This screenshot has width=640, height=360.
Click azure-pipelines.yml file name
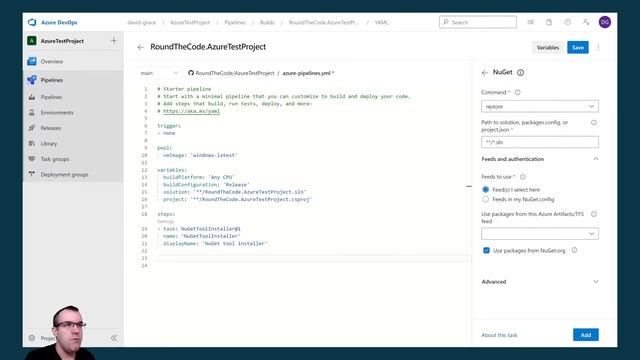[x=308, y=73]
